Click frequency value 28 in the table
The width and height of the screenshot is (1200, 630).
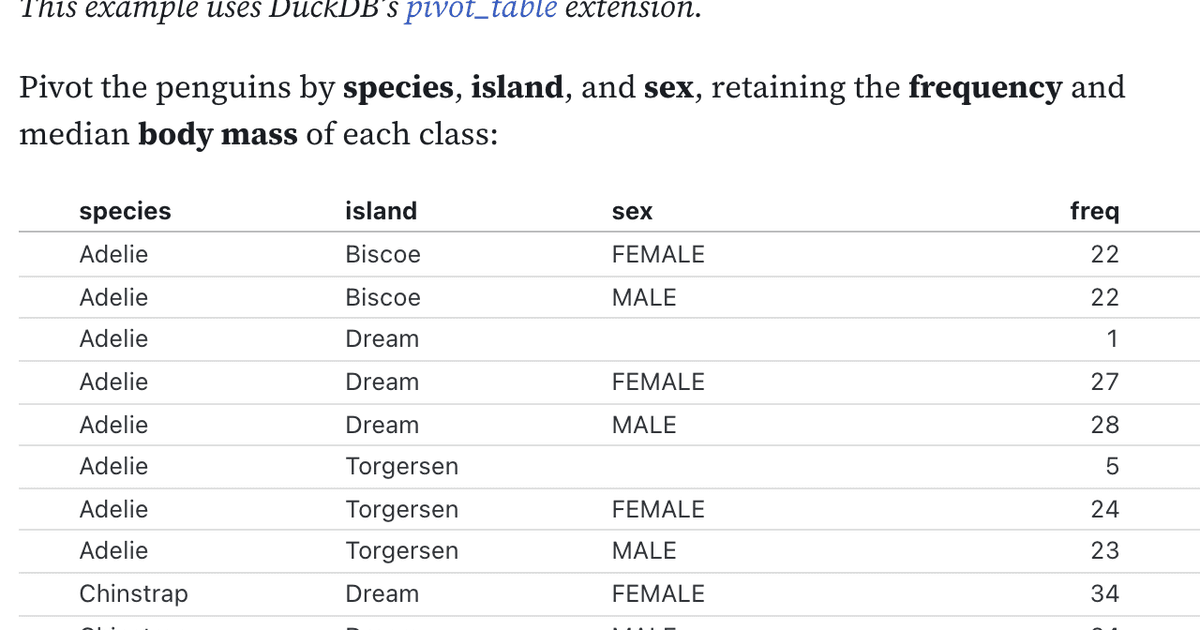(x=1104, y=425)
